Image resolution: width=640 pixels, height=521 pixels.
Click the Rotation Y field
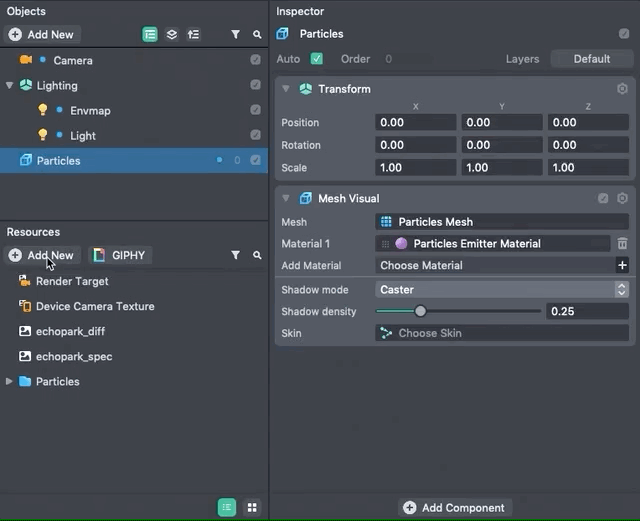[502, 145]
